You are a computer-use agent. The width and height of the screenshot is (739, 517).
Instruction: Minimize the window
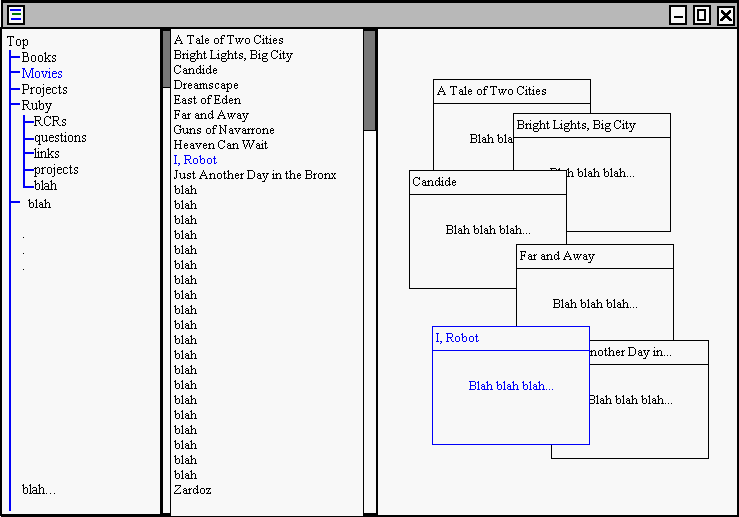pos(678,15)
